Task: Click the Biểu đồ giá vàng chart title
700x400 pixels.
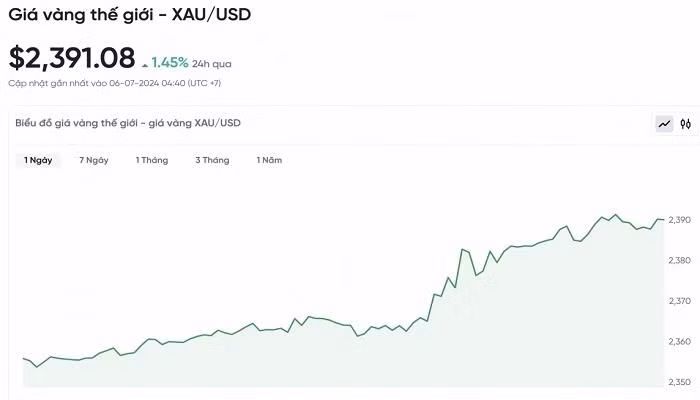Action: coord(128,123)
